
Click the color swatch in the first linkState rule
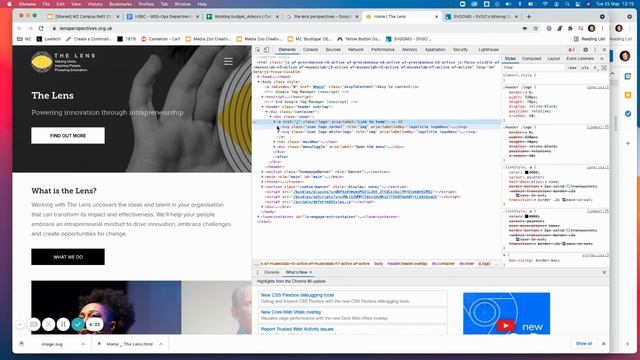527,172
